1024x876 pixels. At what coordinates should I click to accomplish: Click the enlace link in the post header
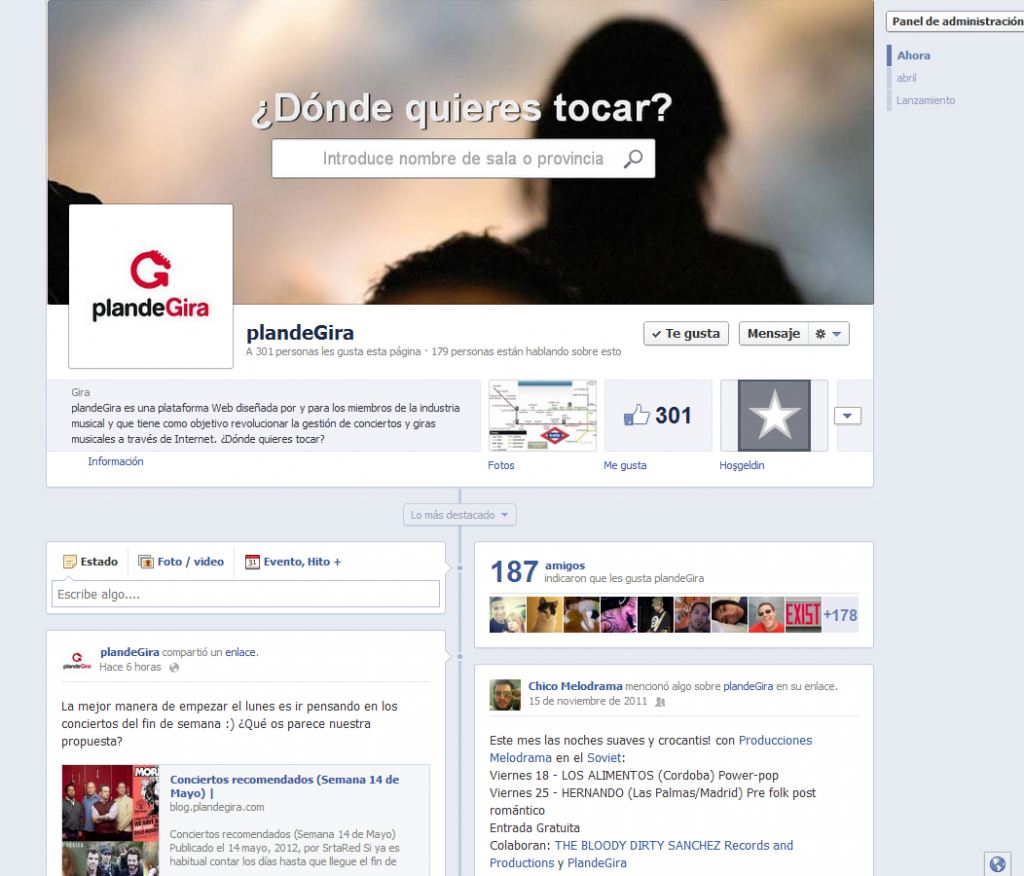coord(240,652)
